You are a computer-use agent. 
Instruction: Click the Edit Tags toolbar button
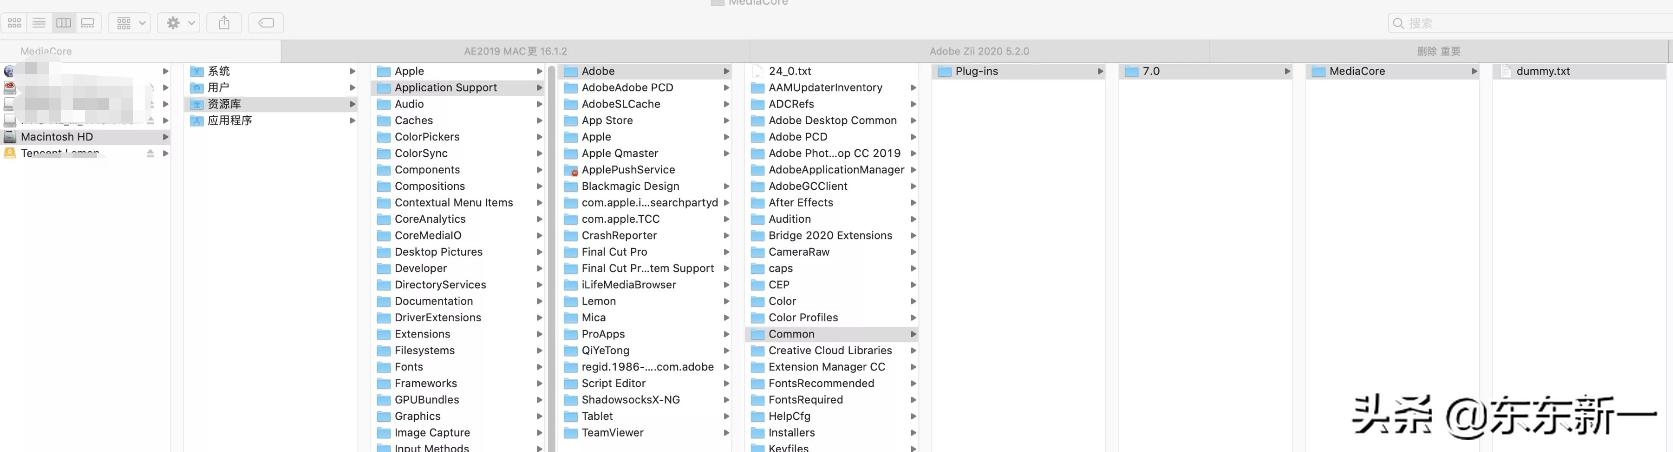[266, 22]
